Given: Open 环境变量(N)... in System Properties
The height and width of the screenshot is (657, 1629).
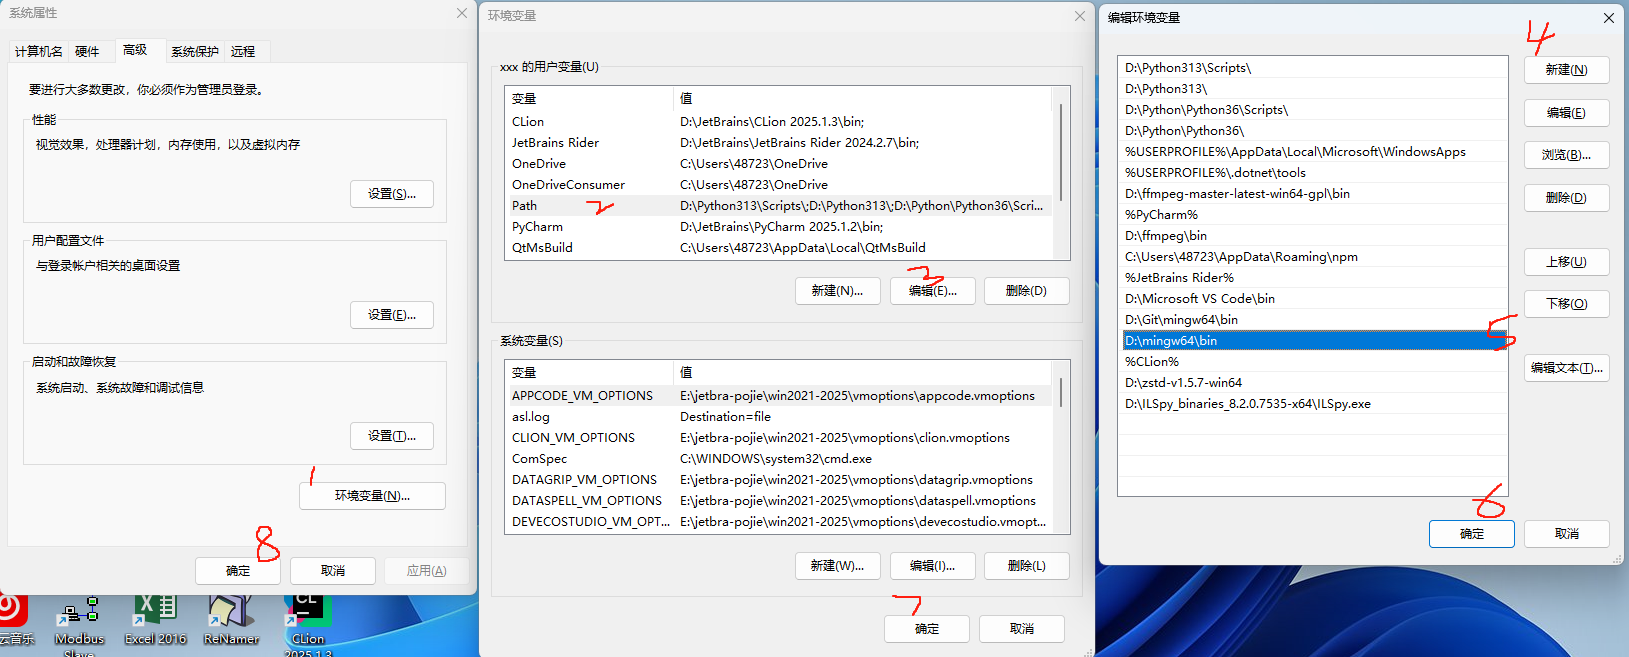Looking at the screenshot, I should [x=372, y=496].
